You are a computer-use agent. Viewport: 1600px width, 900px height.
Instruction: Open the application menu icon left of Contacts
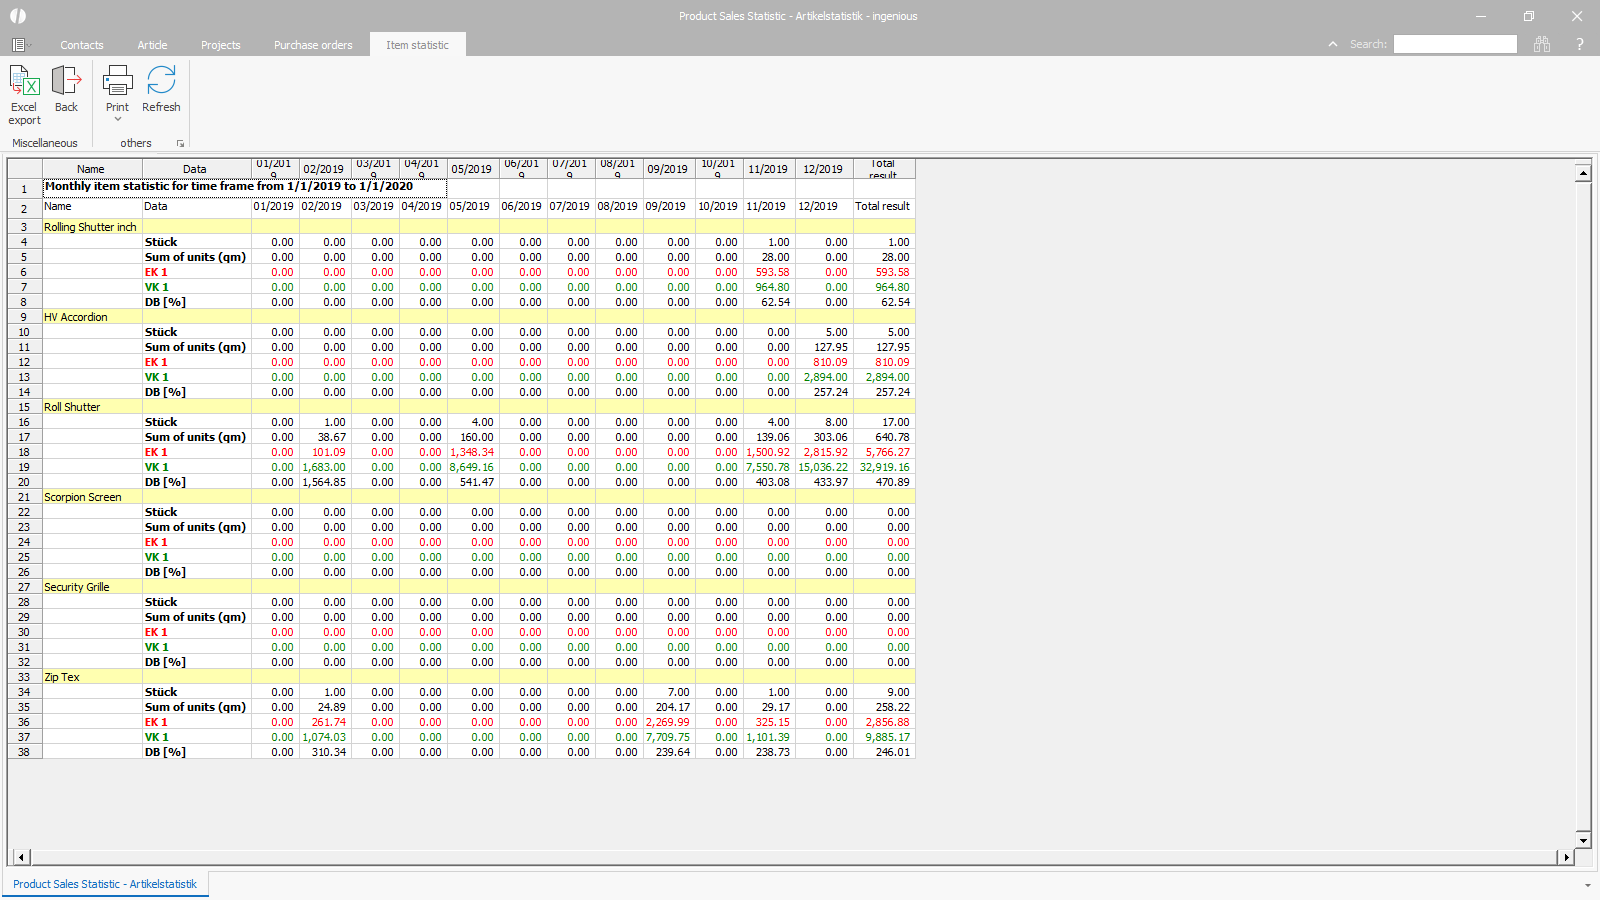[x=19, y=45]
